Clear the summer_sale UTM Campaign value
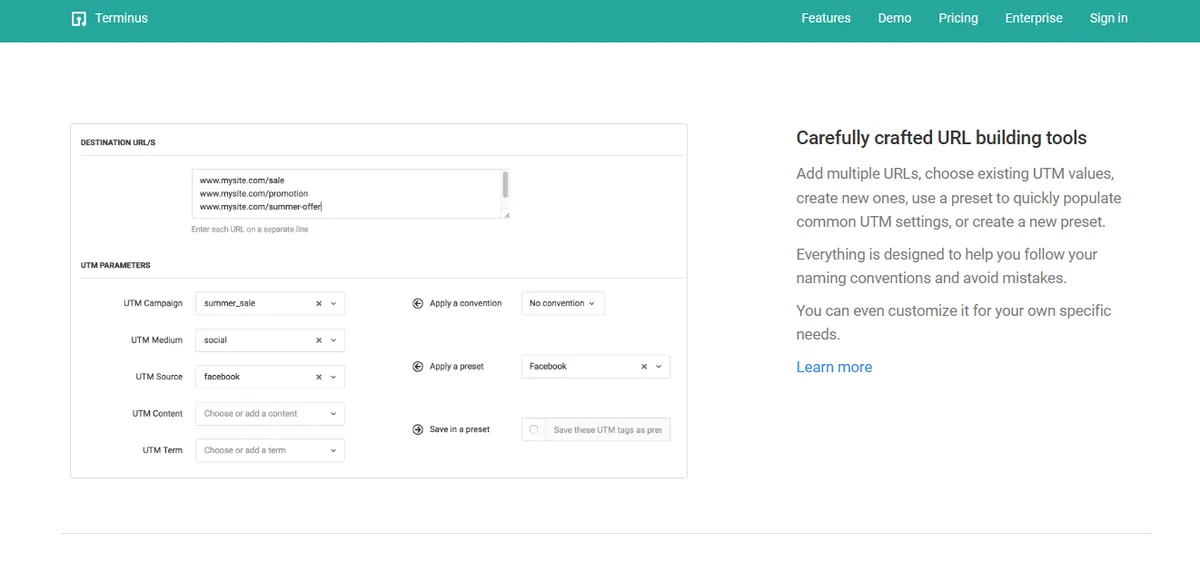Screen dimensions: 1200x580 tap(318, 302)
